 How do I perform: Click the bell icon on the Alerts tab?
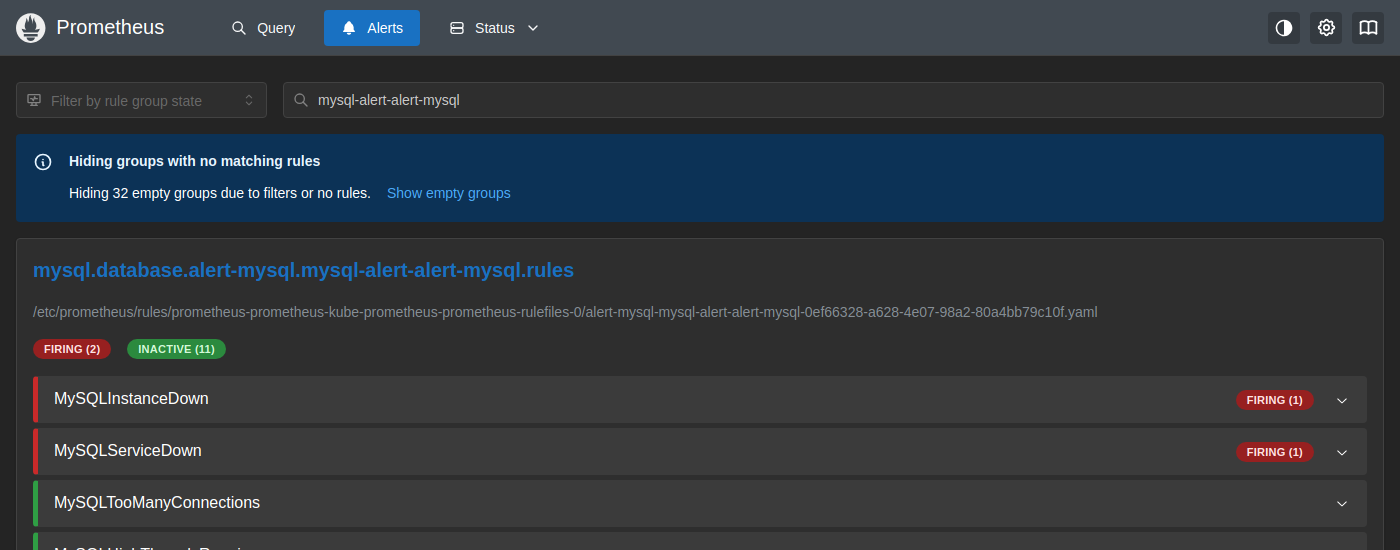pos(349,28)
